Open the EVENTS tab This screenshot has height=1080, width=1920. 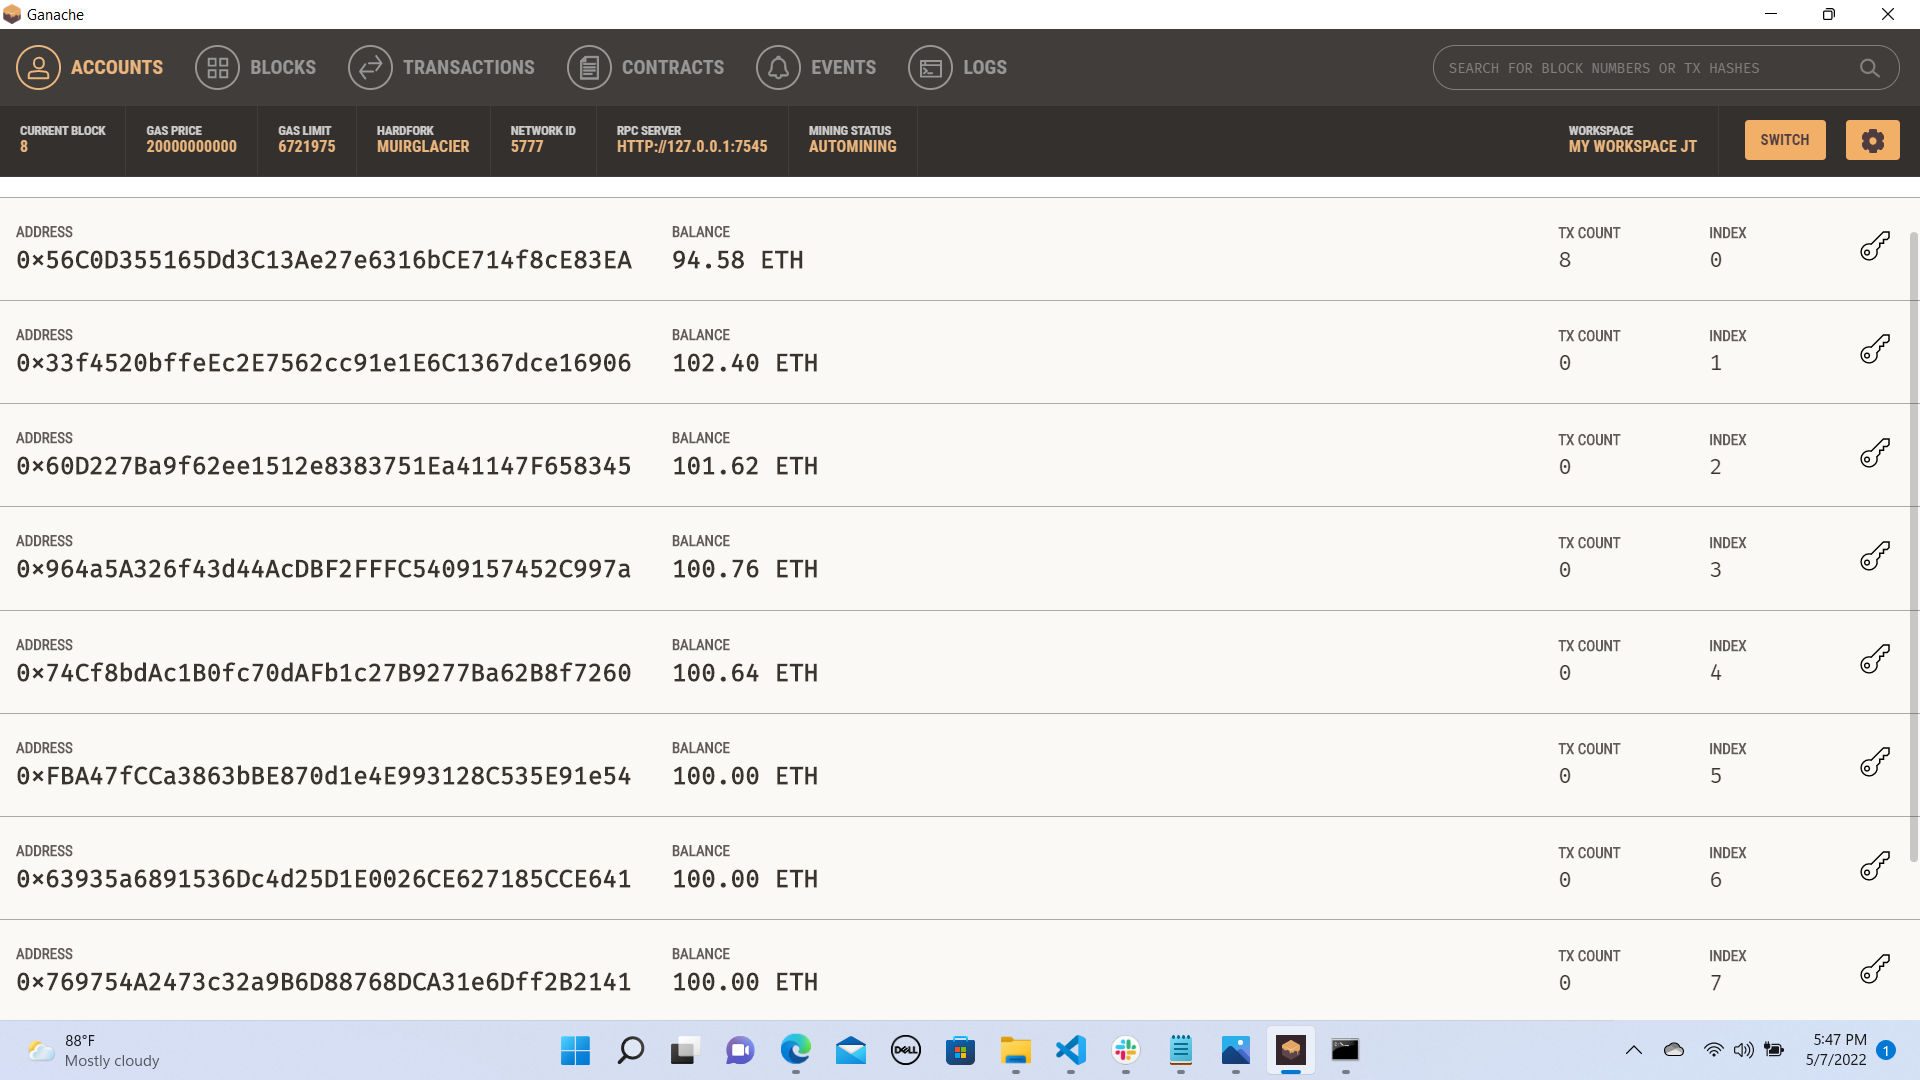[843, 67]
